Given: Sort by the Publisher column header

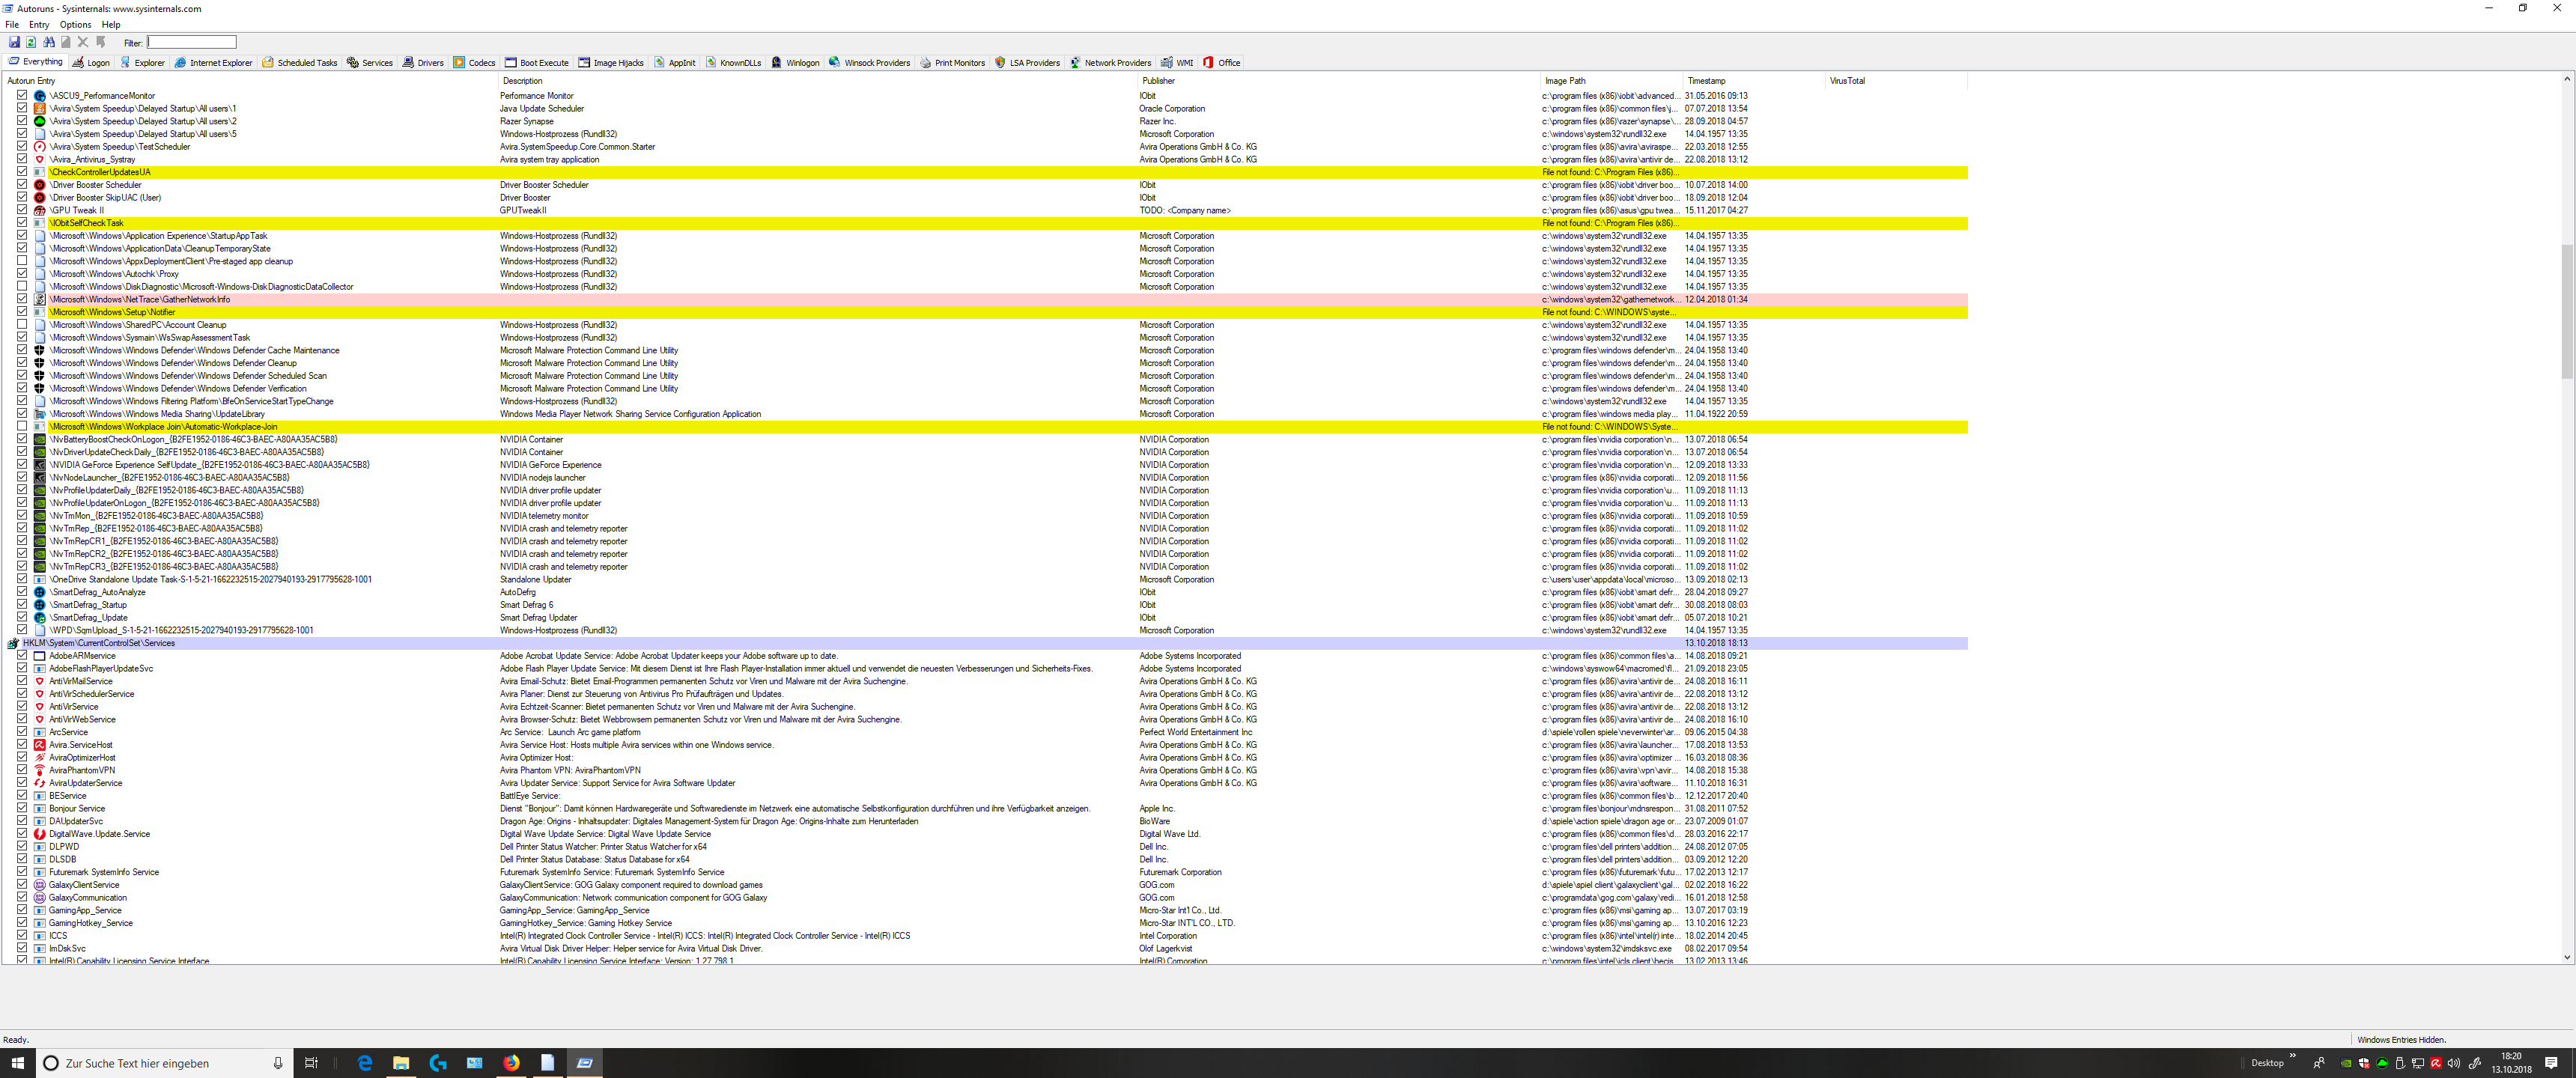Looking at the screenshot, I should point(1158,81).
